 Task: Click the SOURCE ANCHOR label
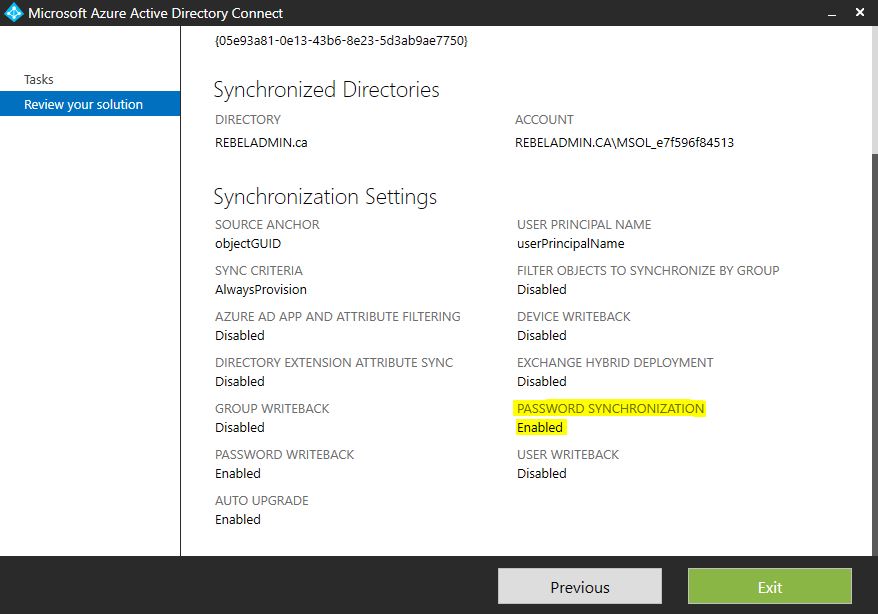267,224
